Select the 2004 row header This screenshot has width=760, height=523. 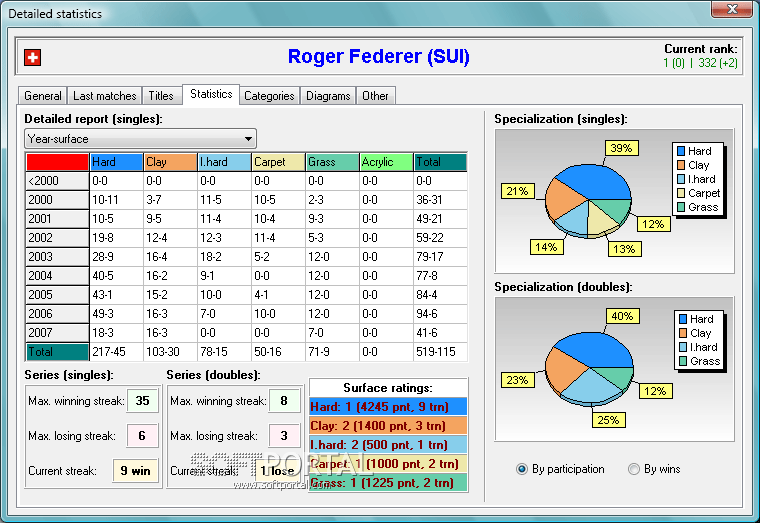click(57, 276)
